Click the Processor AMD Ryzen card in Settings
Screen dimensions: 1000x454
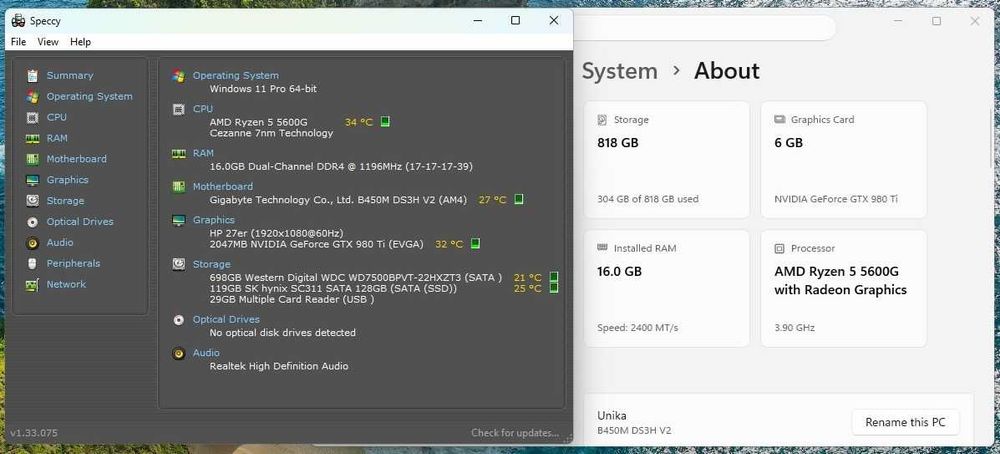click(843, 289)
